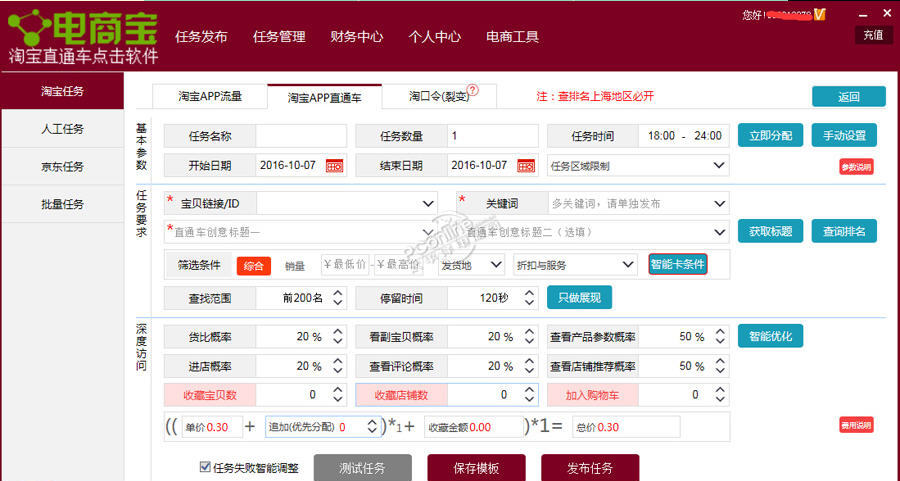Click the 发布任务 button
The height and width of the screenshot is (481, 900).
(589, 468)
